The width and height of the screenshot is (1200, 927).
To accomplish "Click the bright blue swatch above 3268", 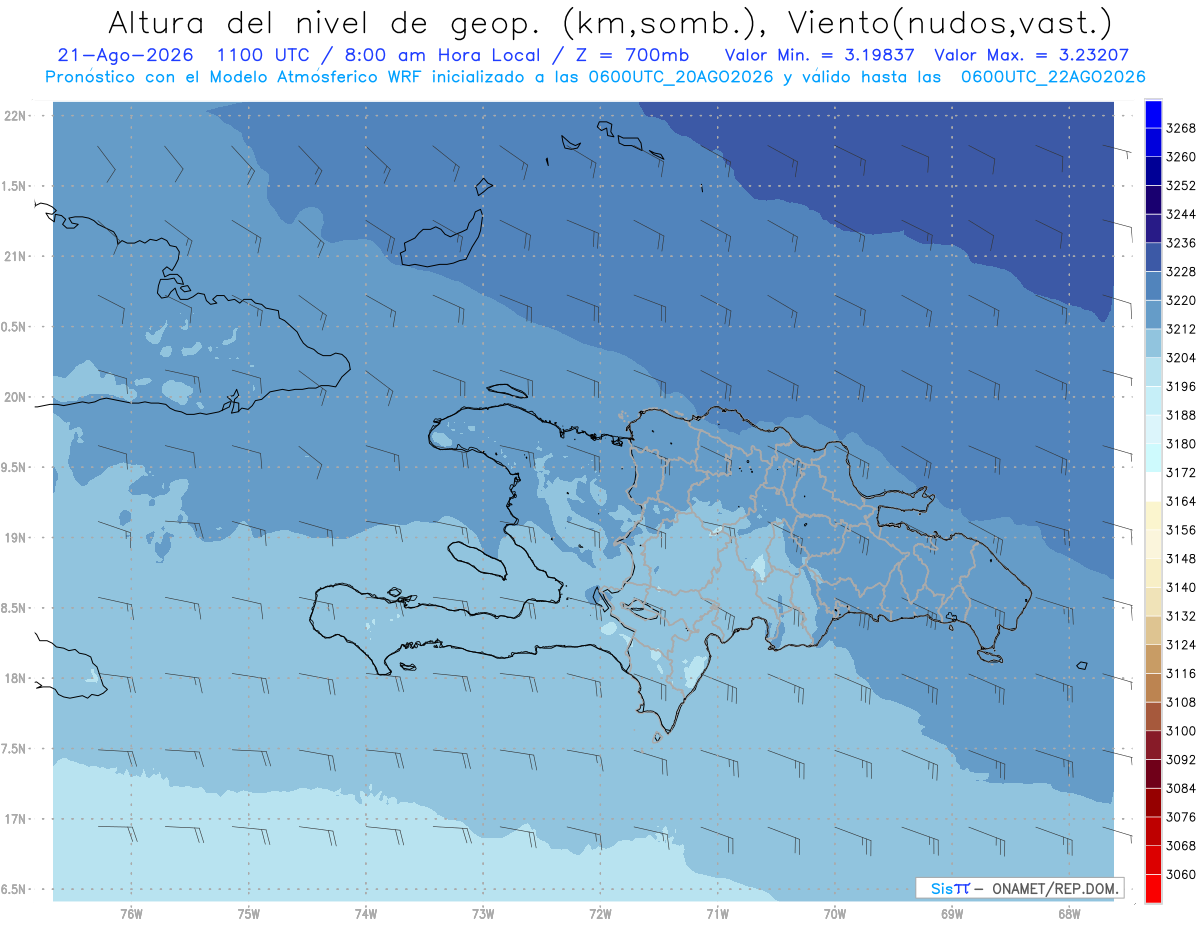I will click(1152, 114).
